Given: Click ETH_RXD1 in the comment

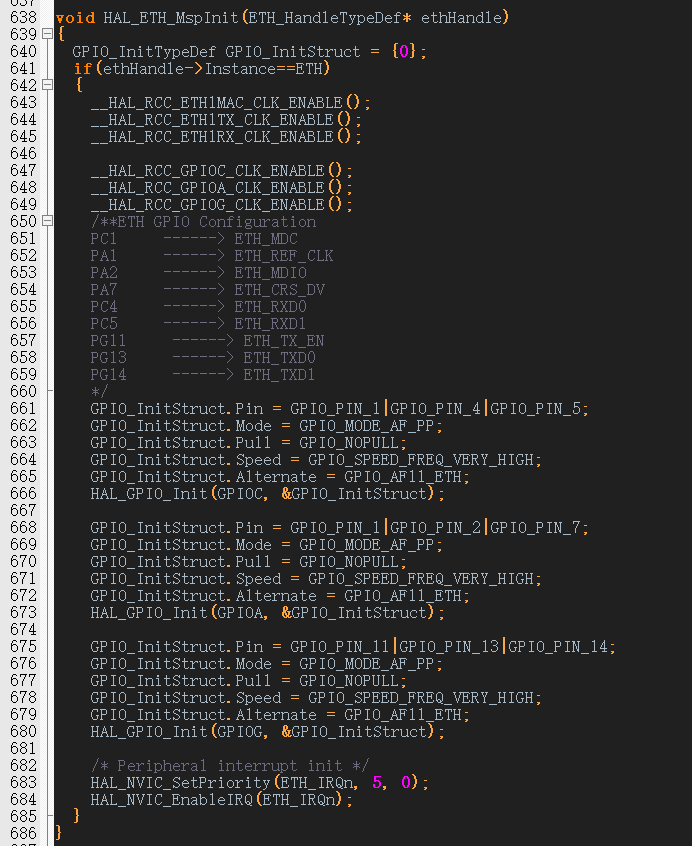Looking at the screenshot, I should point(270,324).
